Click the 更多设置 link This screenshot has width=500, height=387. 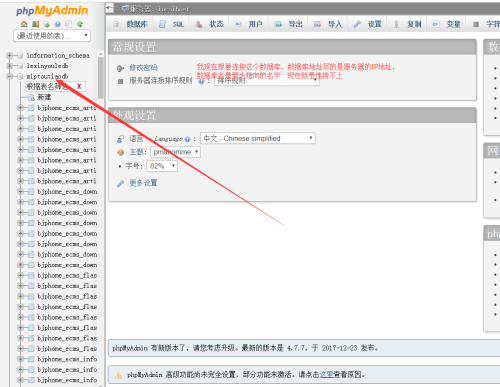click(x=143, y=183)
